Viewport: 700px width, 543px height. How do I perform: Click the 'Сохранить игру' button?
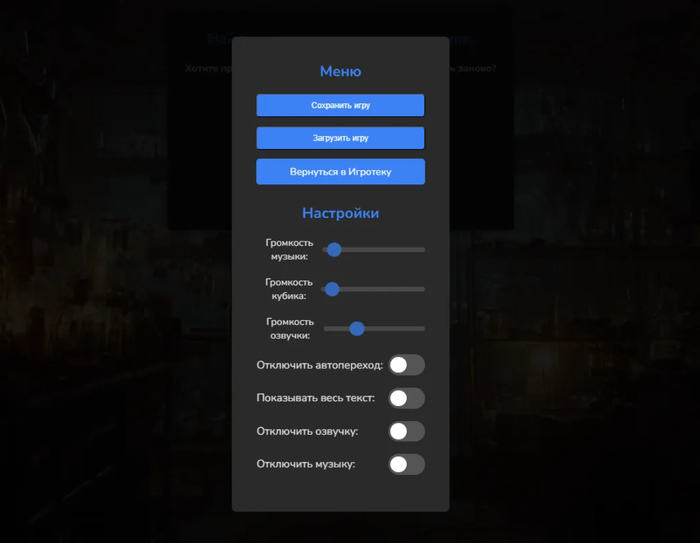point(340,105)
